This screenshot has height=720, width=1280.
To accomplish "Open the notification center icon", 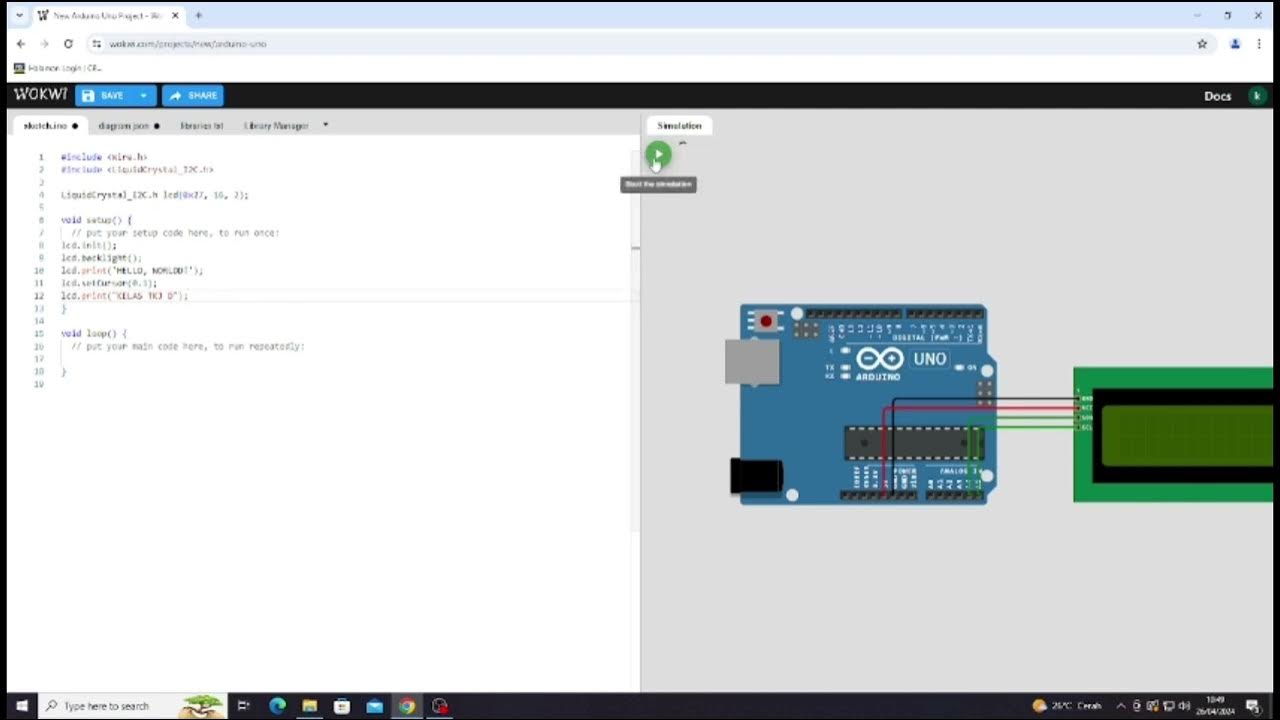I will (1253, 706).
